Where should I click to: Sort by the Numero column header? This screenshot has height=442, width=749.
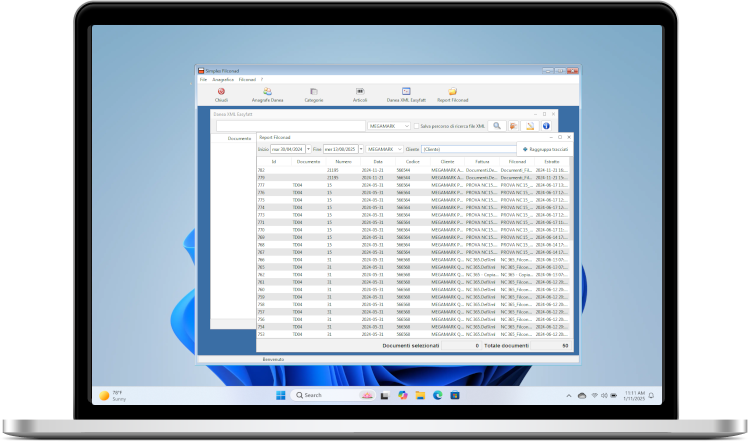[343, 162]
